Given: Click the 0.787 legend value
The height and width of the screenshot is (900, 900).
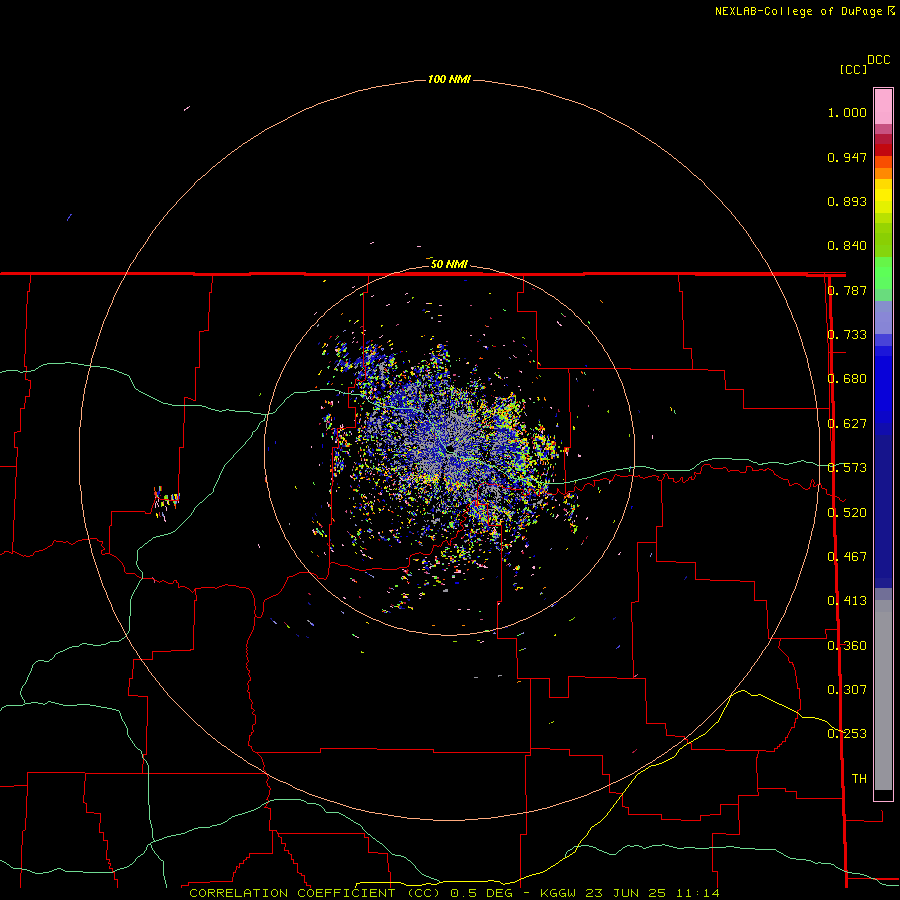Looking at the screenshot, I should [x=847, y=290].
